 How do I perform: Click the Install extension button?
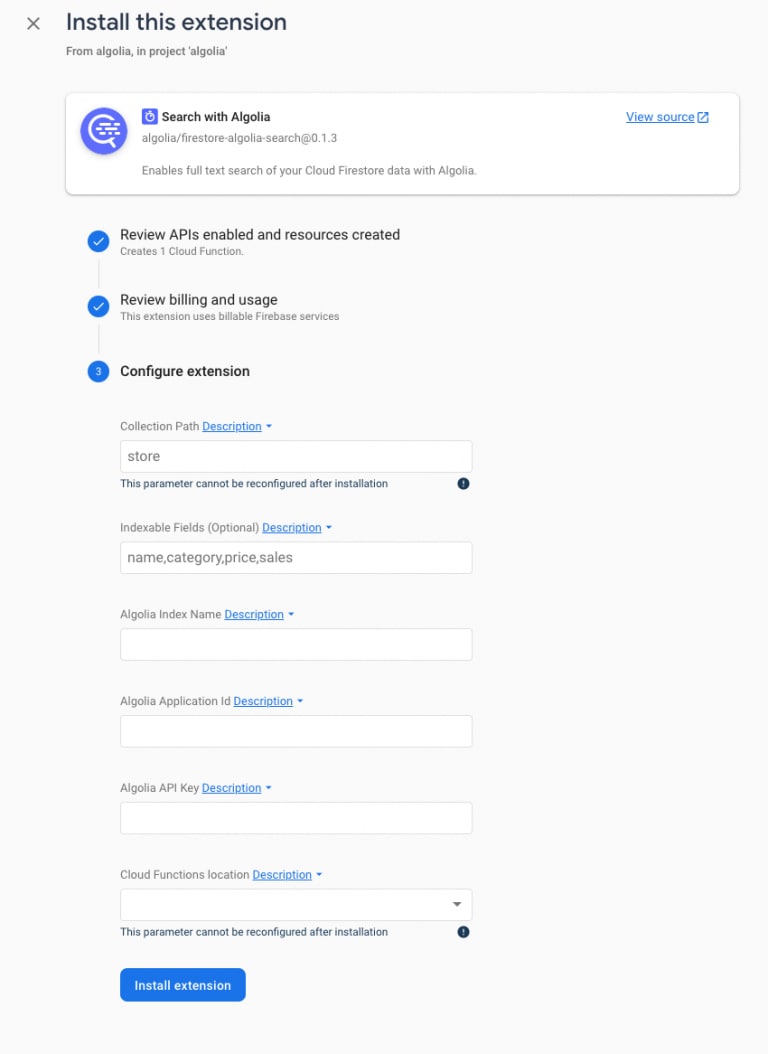[183, 985]
